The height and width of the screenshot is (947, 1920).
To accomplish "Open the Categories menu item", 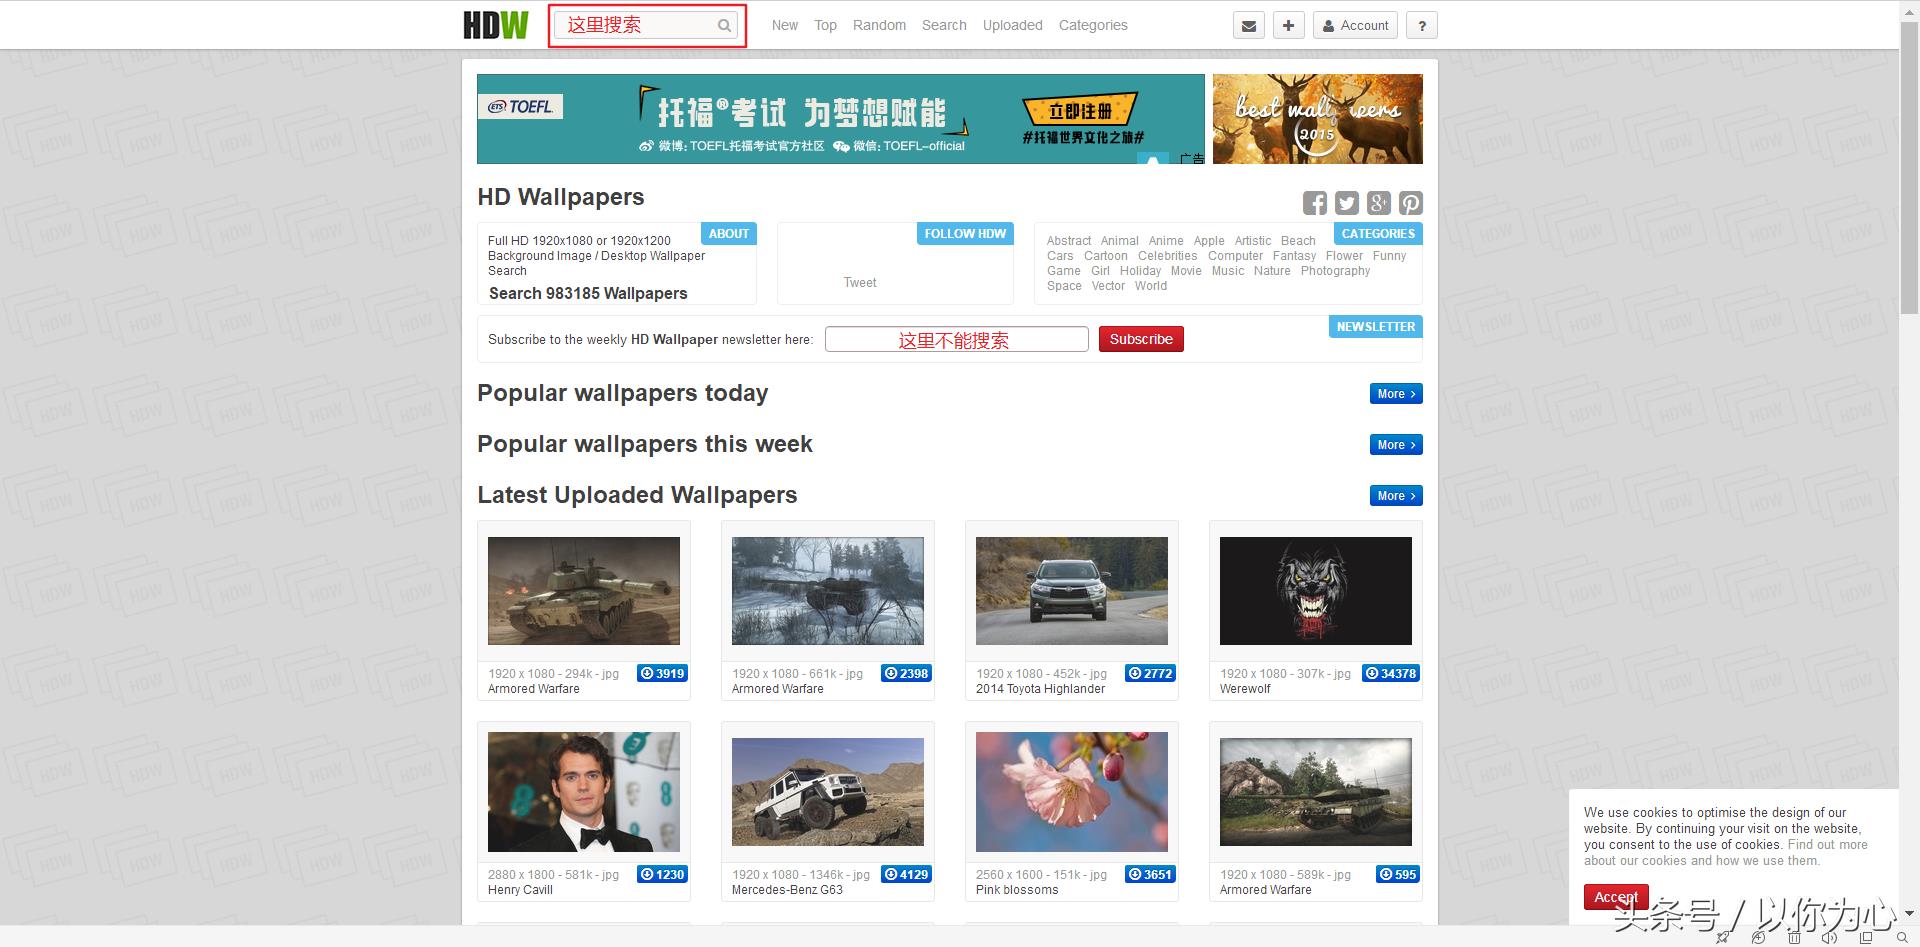I will pyautogui.click(x=1092, y=26).
